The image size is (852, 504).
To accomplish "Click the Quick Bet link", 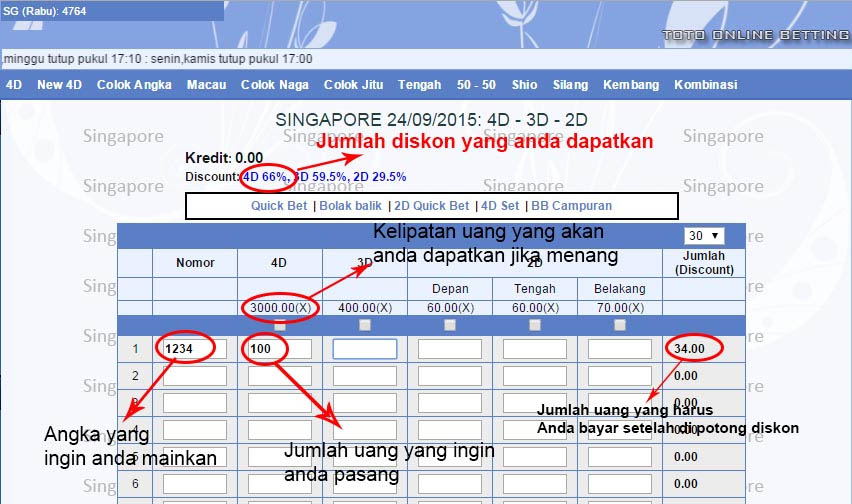I will [279, 206].
